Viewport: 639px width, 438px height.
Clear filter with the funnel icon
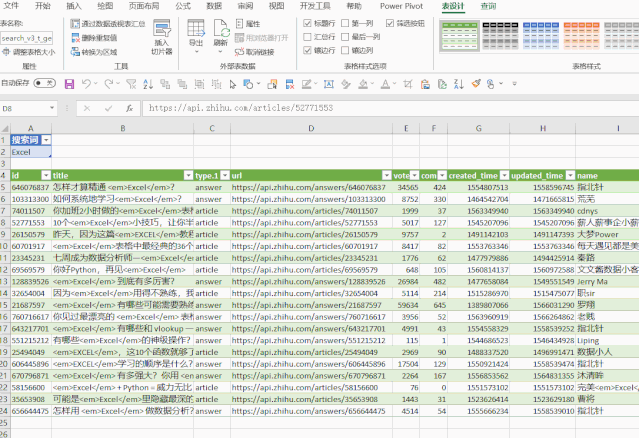point(131,84)
